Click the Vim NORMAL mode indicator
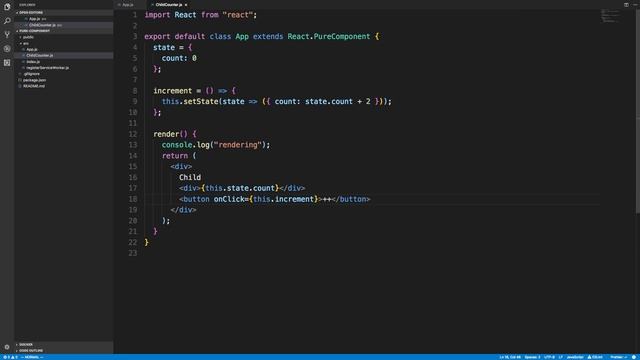 32,357
